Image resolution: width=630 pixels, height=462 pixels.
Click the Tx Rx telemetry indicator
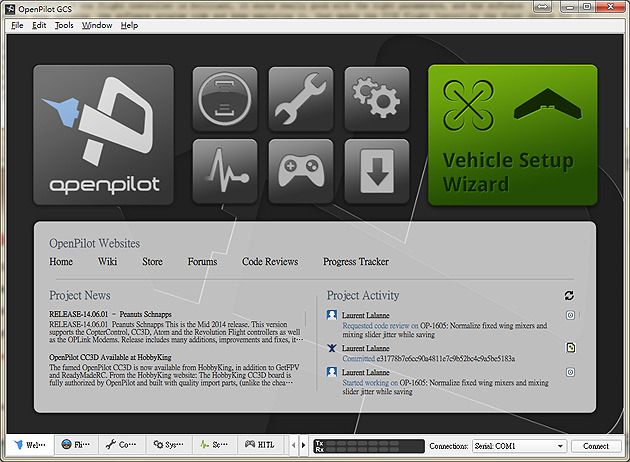pyautogui.click(x=368, y=446)
